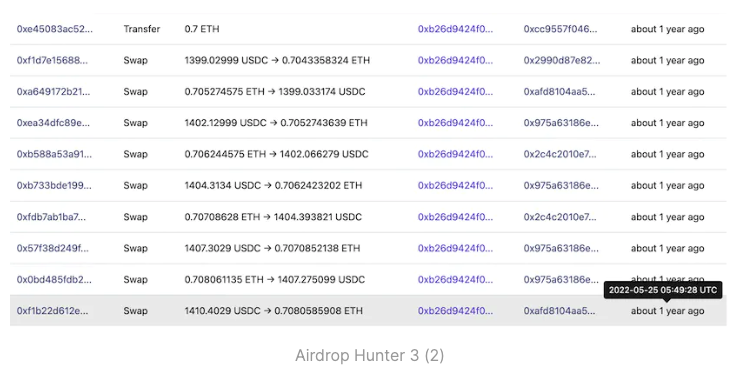Click swap amount 1410.4029 USDC → 0.7080585908 ETH

[274, 311]
